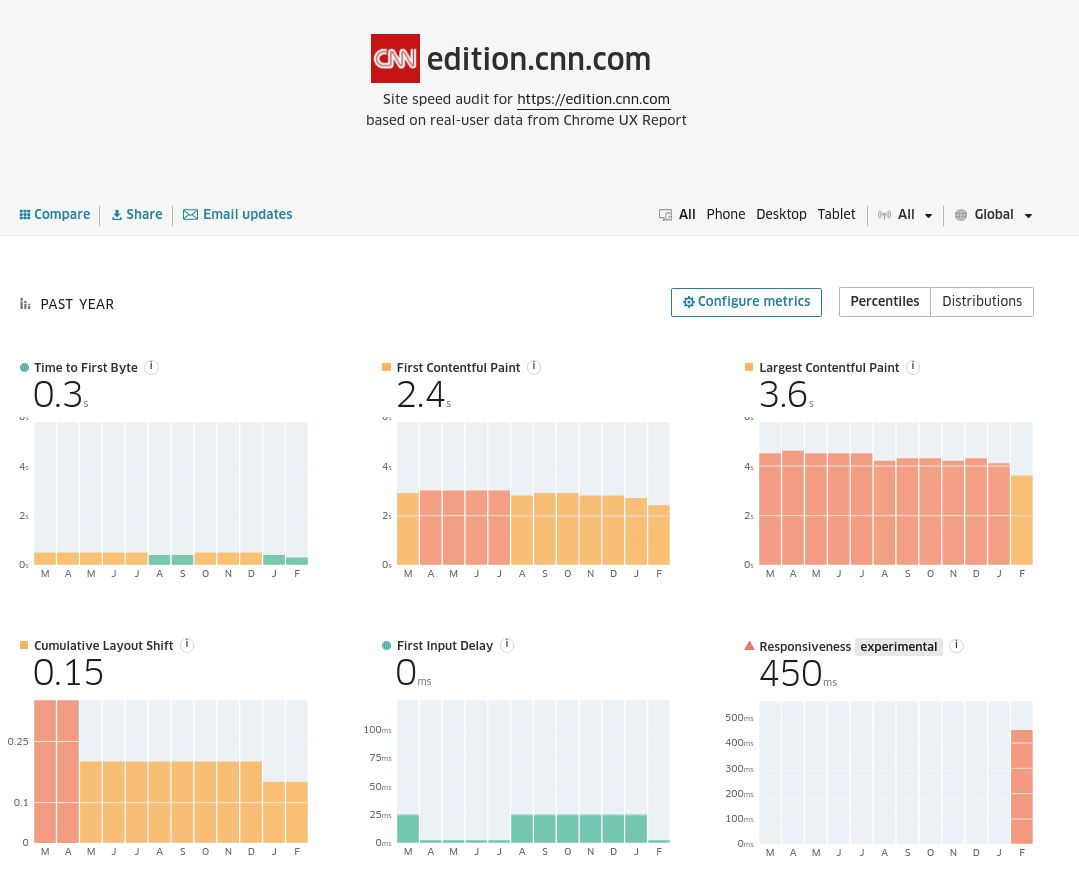Open info icon for Cumulative Layout Shift
This screenshot has height=887, width=1079.
[x=186, y=645]
